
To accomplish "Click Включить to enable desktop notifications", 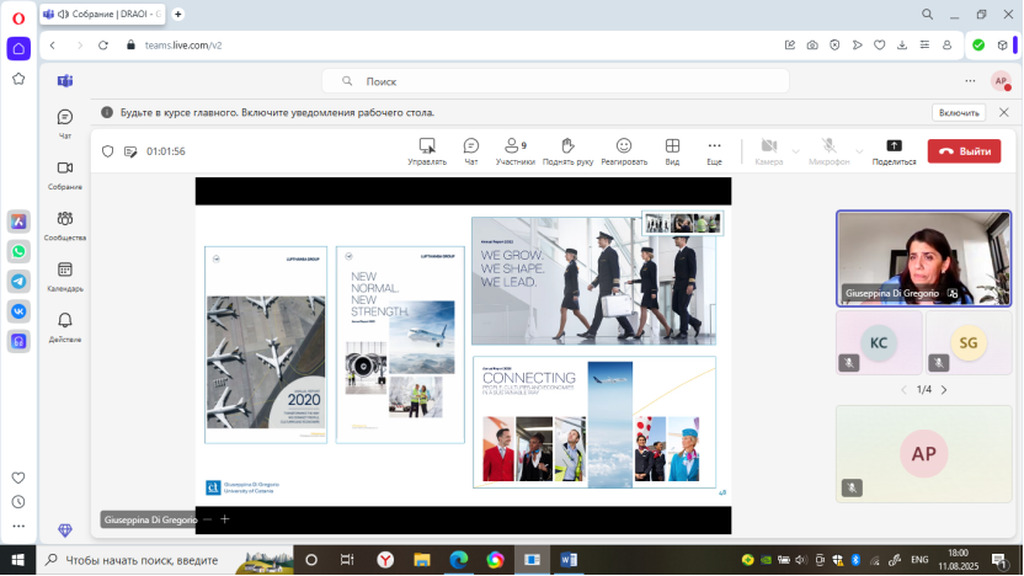I will pyautogui.click(x=958, y=113).
